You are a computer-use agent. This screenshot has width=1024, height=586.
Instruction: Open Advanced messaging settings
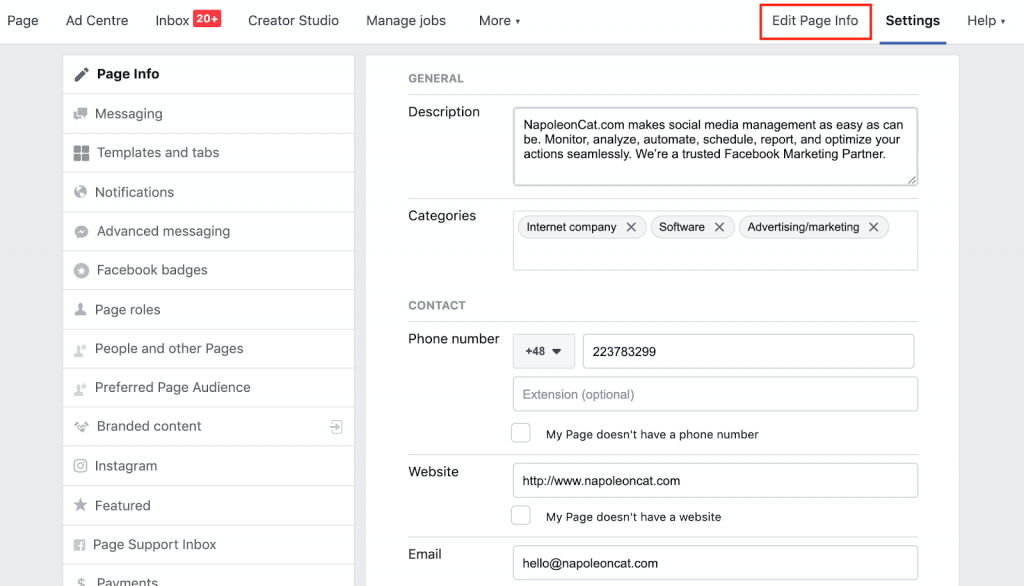click(x=208, y=231)
